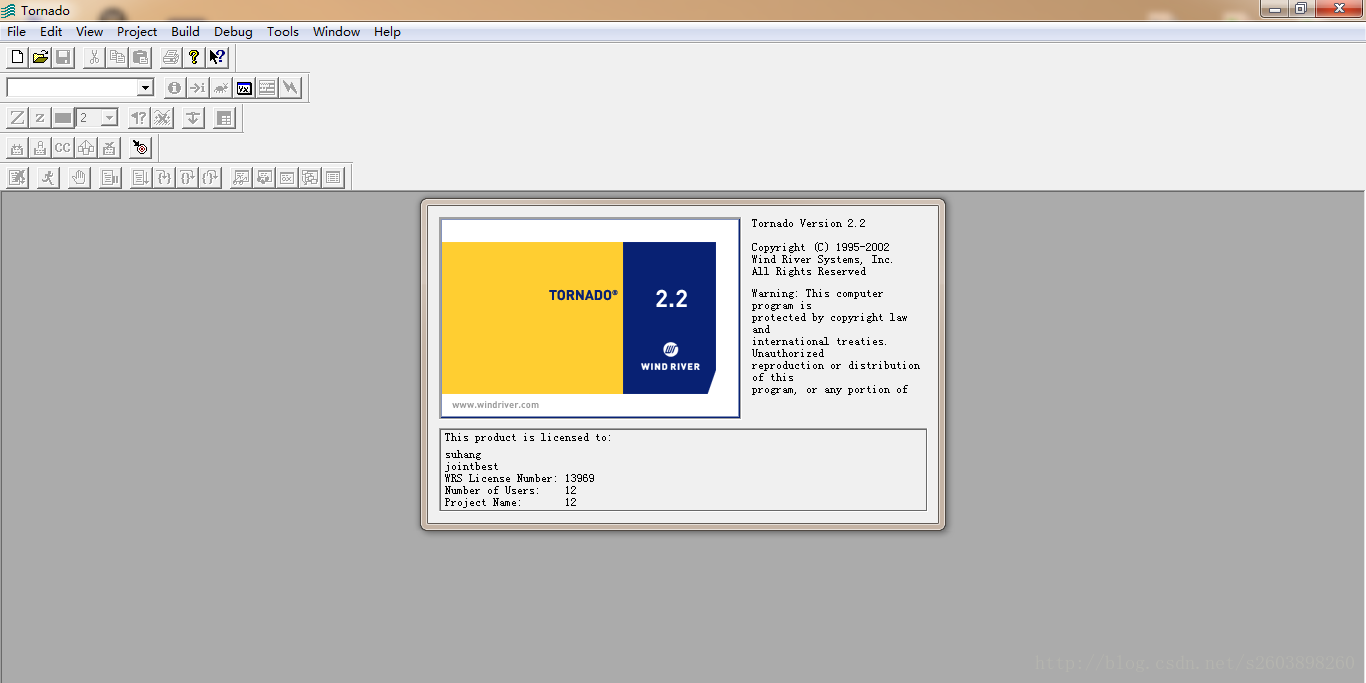Click the CC compile icon
This screenshot has width=1366, height=683.
(63, 148)
